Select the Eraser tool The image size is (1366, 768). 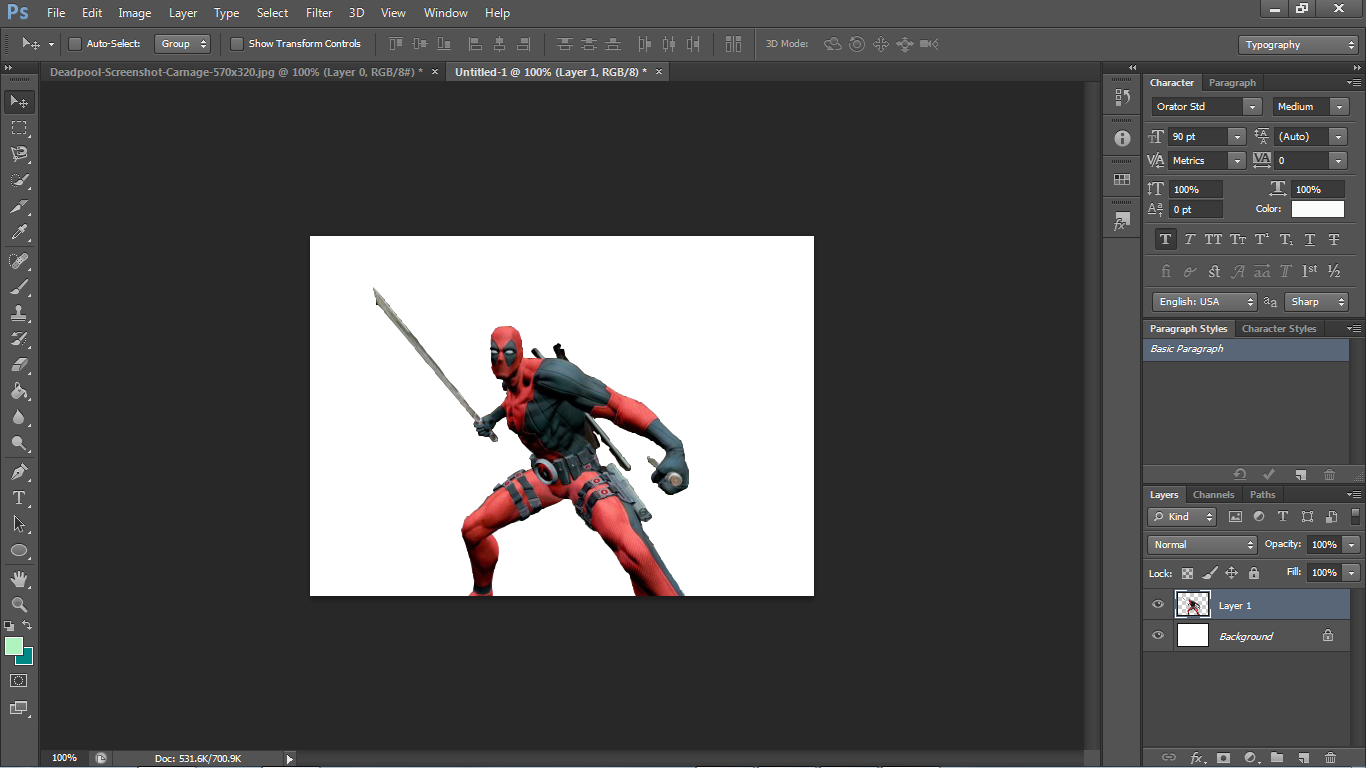pyautogui.click(x=19, y=365)
